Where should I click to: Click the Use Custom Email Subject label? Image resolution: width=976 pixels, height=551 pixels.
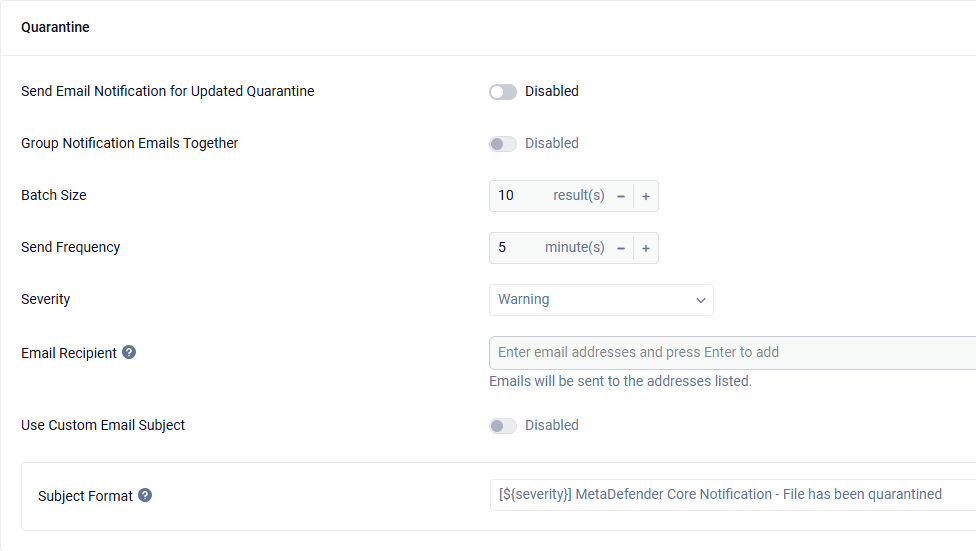(x=103, y=425)
